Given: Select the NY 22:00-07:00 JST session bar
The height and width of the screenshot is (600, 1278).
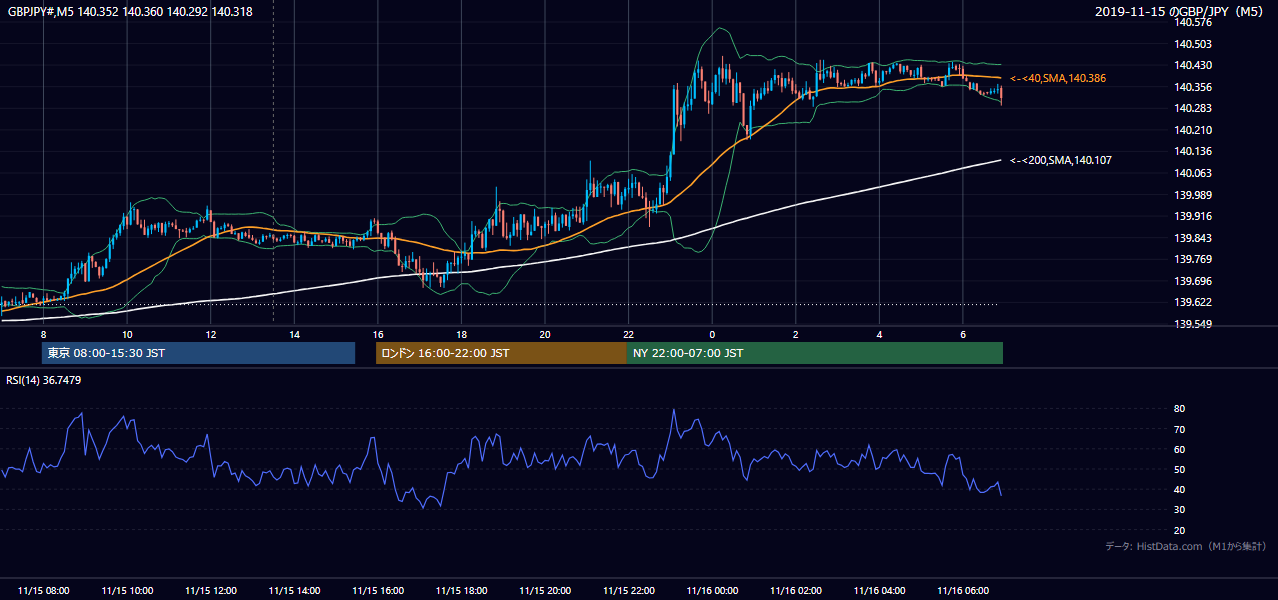Looking at the screenshot, I should (815, 353).
